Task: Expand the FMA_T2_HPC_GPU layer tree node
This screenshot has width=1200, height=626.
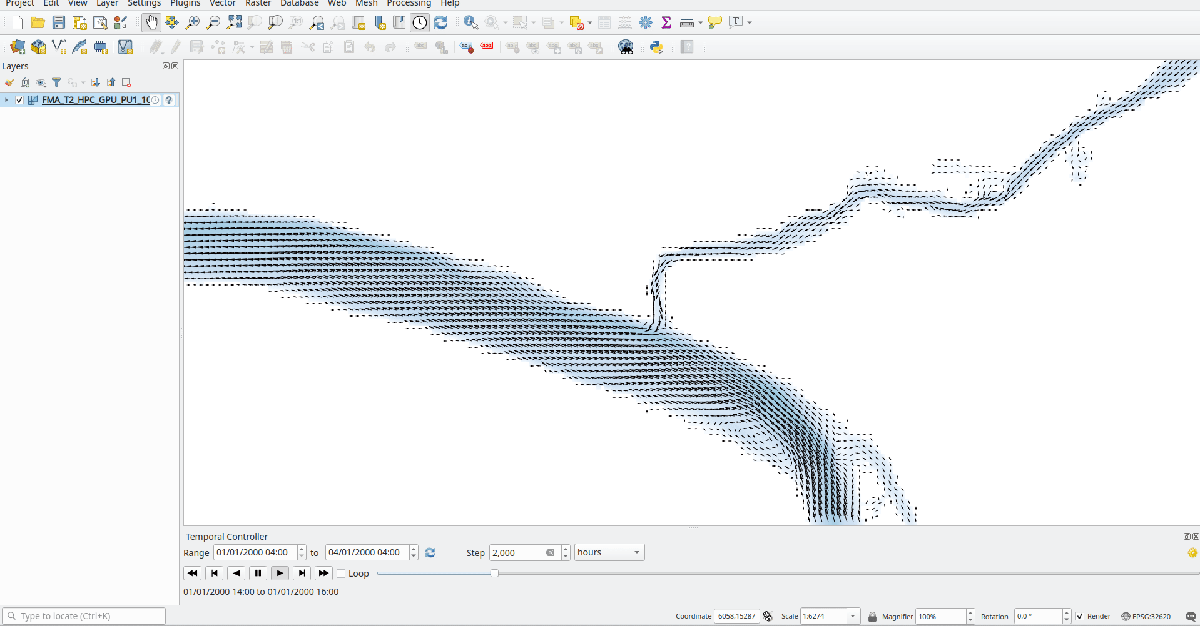Action: (x=8, y=100)
